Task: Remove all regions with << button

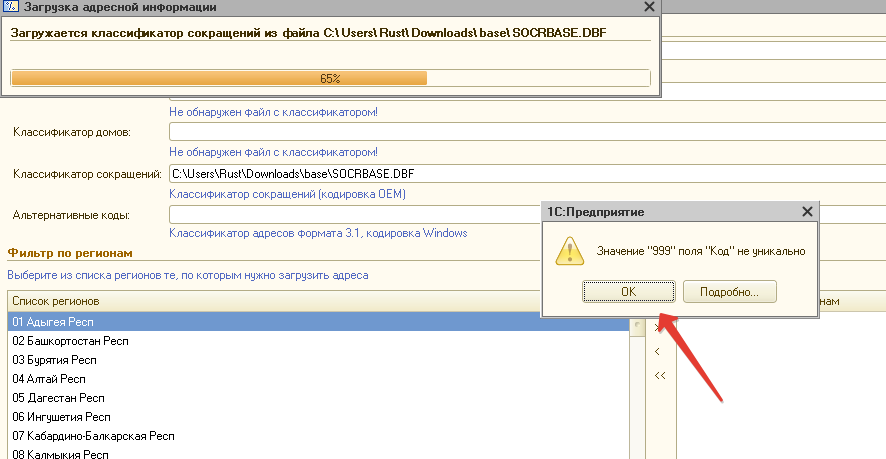Action: [659, 375]
